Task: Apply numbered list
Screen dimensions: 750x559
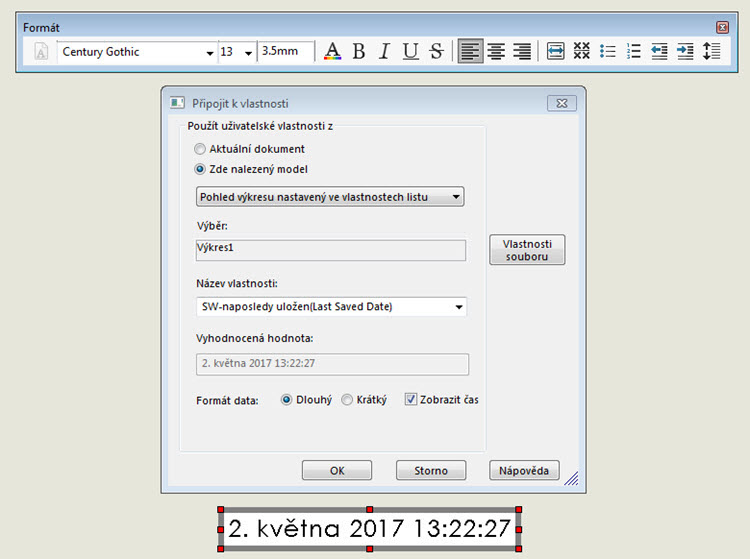Action: [x=633, y=51]
